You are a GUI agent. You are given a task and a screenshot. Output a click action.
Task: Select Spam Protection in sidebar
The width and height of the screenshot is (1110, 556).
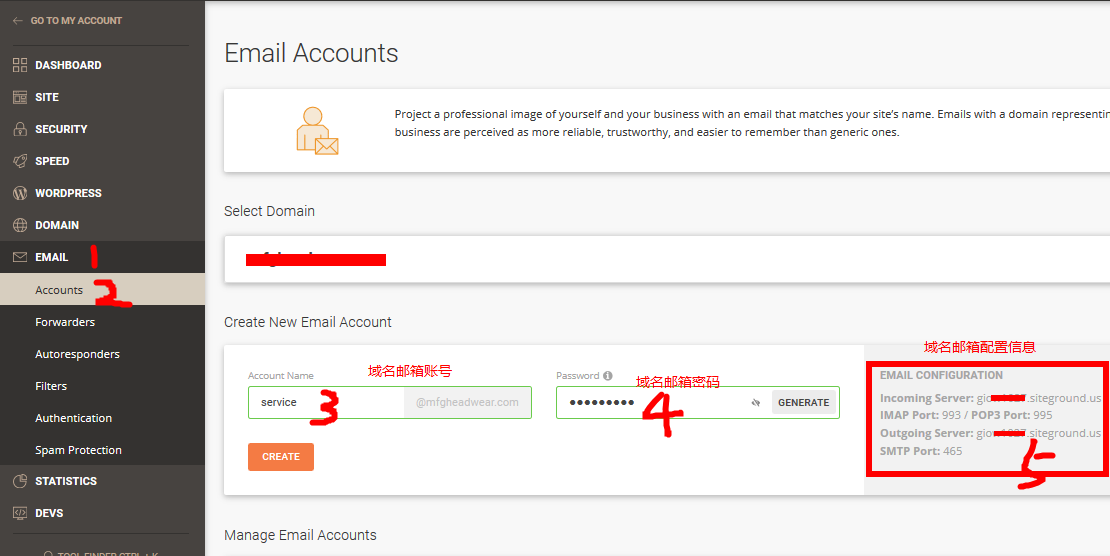pyautogui.click(x=78, y=450)
